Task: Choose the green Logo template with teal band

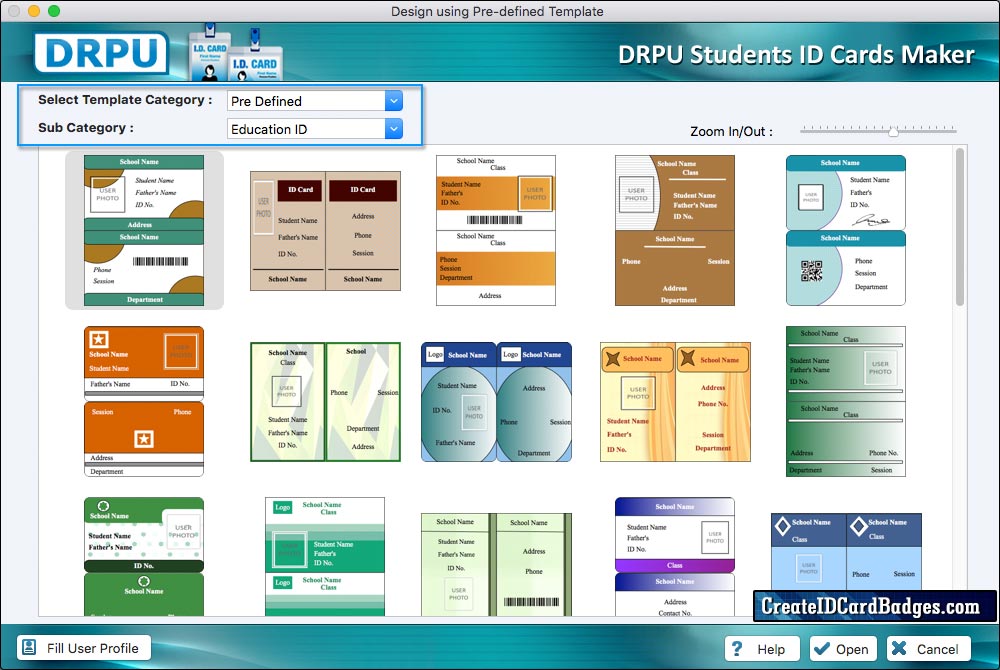Action: (325, 557)
